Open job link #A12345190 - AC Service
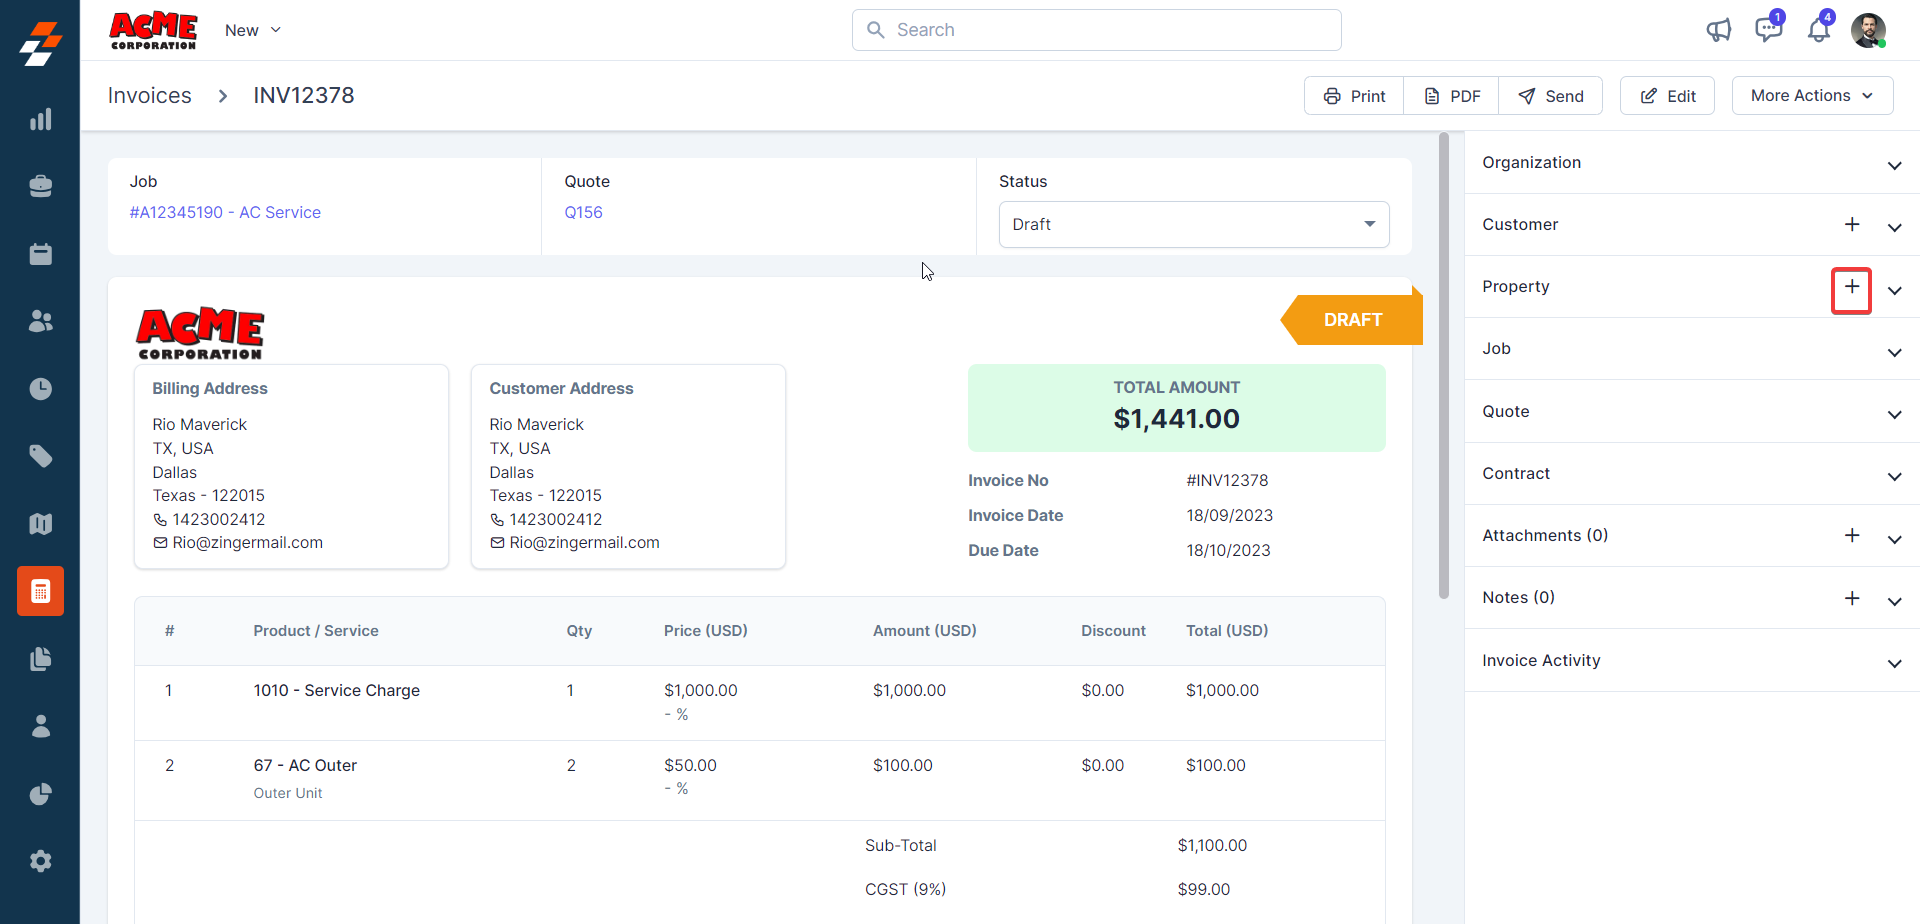Screen dimensions: 1920x924 point(225,212)
